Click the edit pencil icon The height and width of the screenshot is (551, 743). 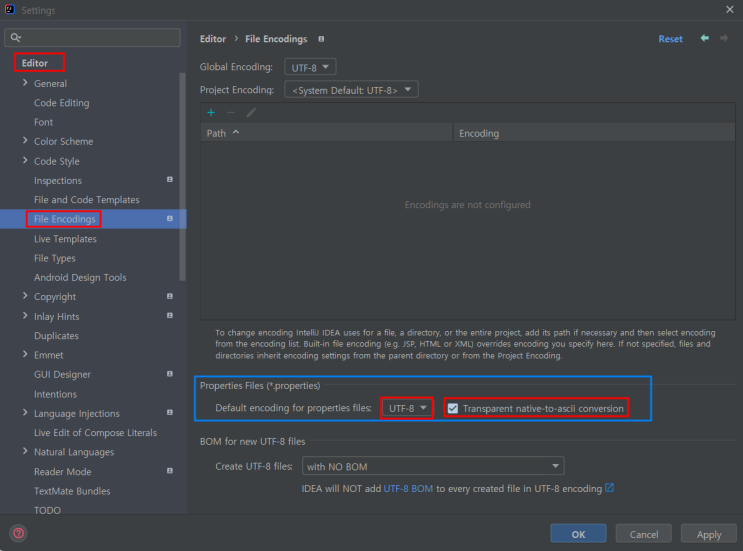pos(251,113)
